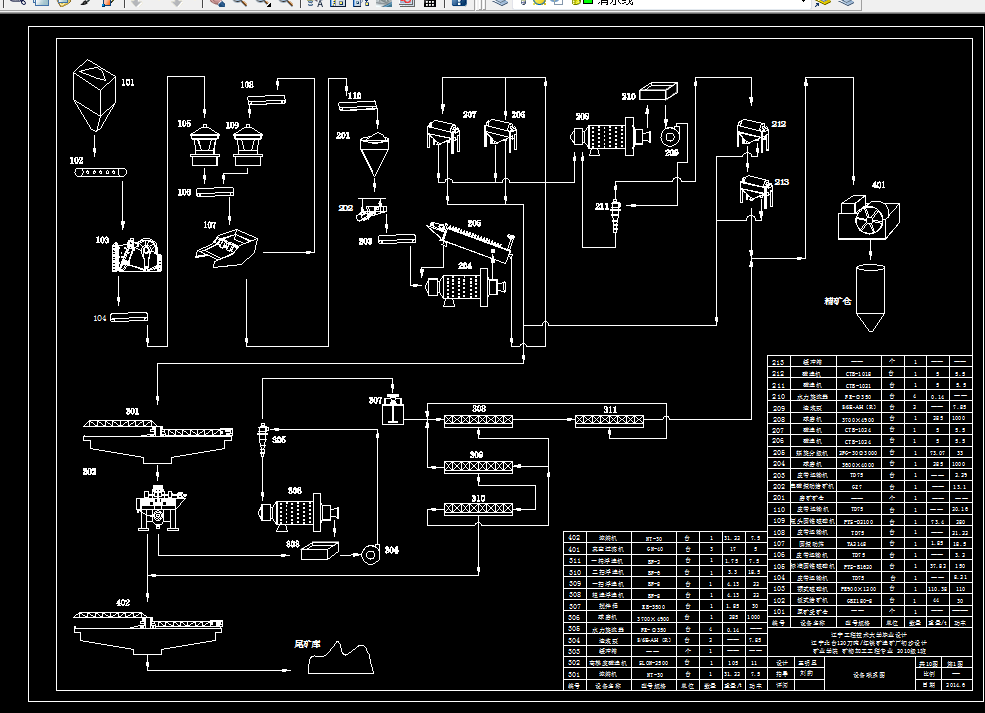This screenshot has height=713, width=985.
Task: Select the belt conveyor symbol labeled 104
Action: [x=129, y=318]
